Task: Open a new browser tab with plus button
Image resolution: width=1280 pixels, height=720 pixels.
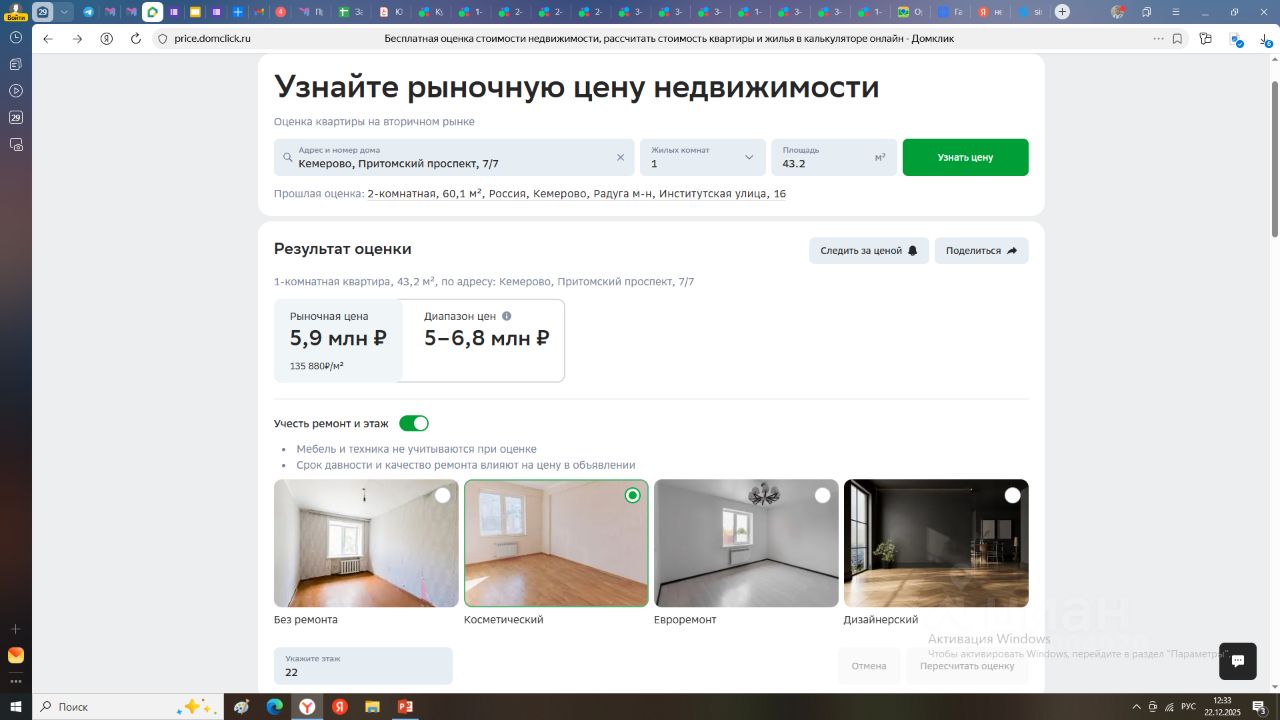Action: [1062, 12]
